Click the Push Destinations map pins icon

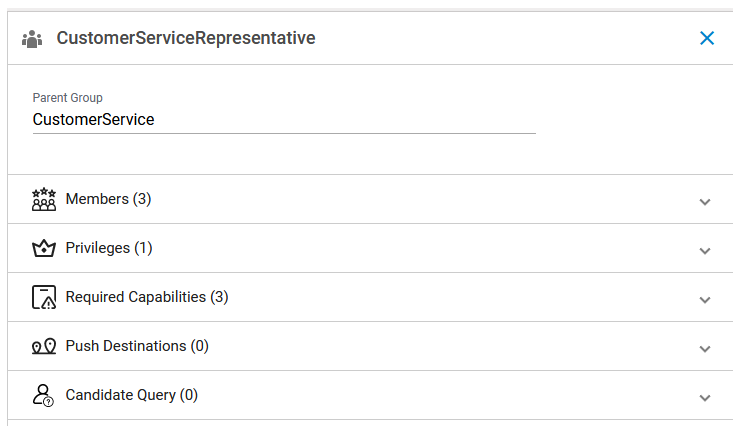point(44,346)
